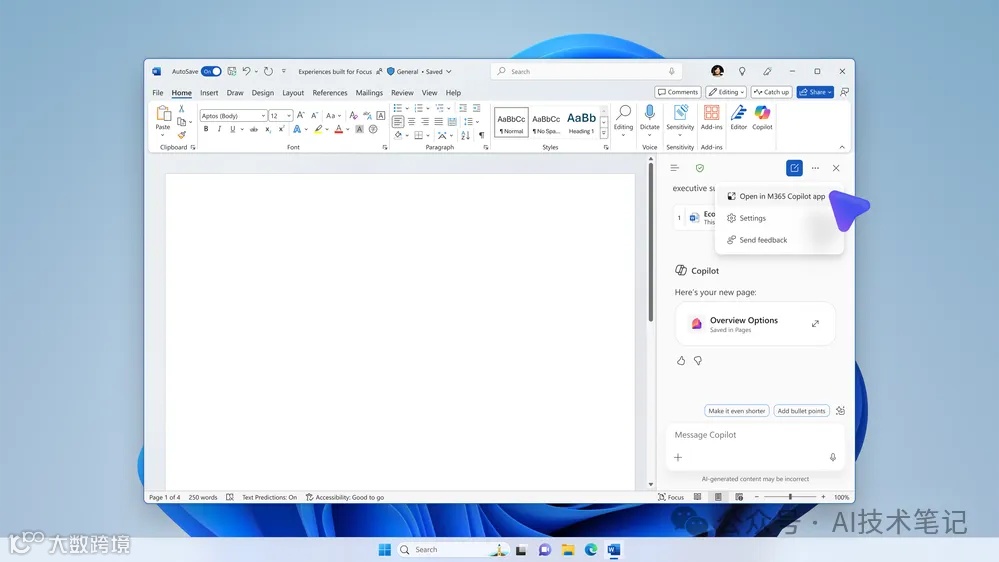This screenshot has width=999, height=562.
Task: Click the Subscript icon
Action: (x=268, y=129)
